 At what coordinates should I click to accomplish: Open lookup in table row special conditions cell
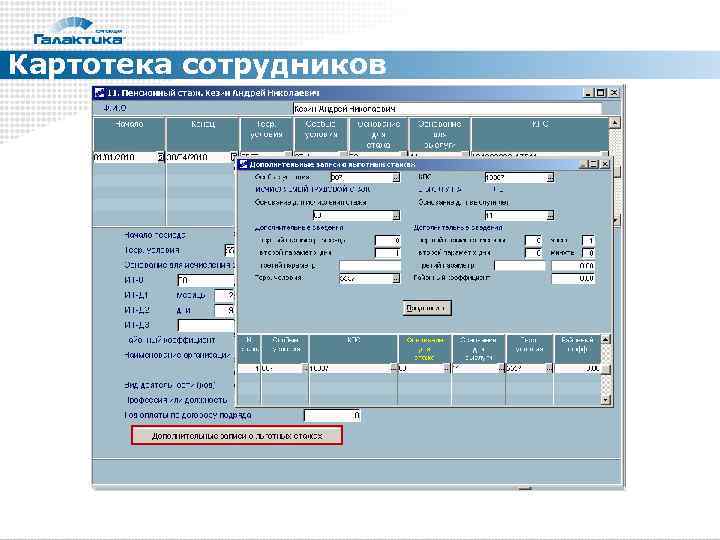coord(305,368)
